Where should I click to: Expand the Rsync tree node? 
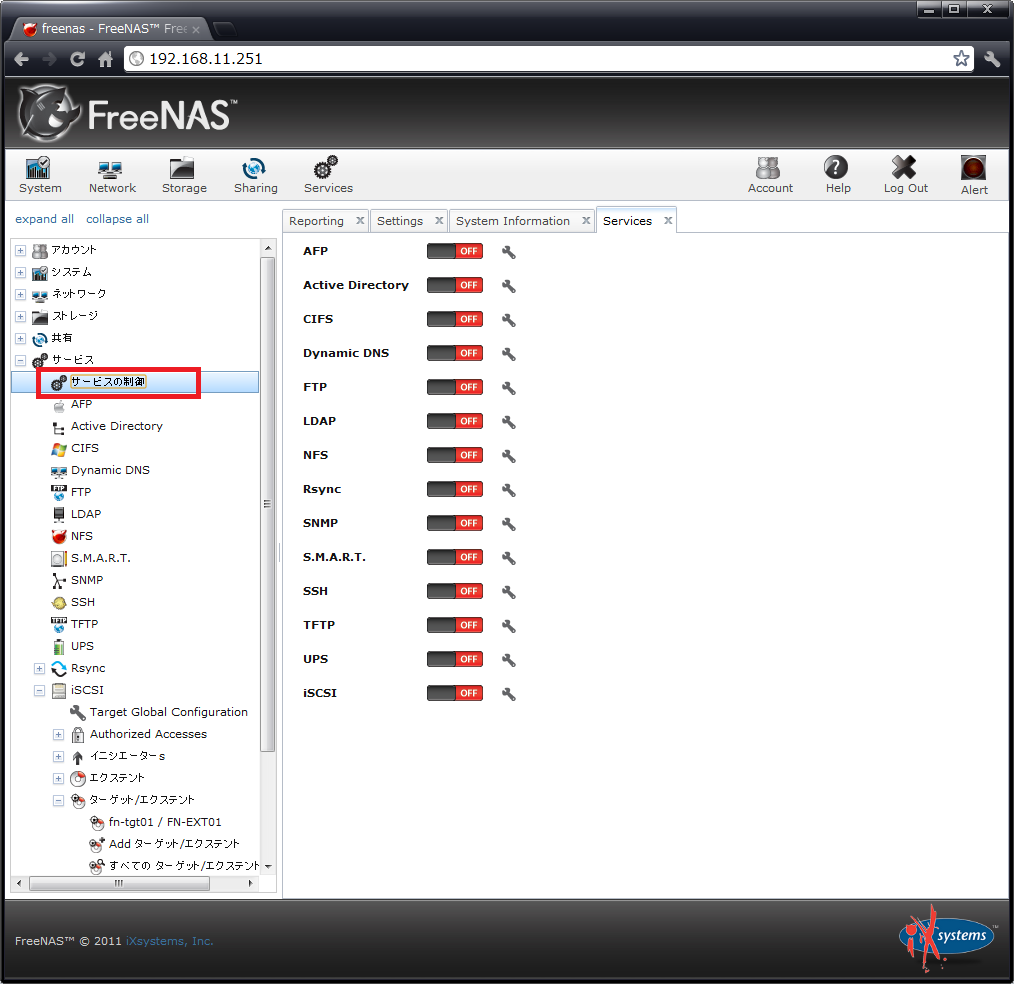39,668
